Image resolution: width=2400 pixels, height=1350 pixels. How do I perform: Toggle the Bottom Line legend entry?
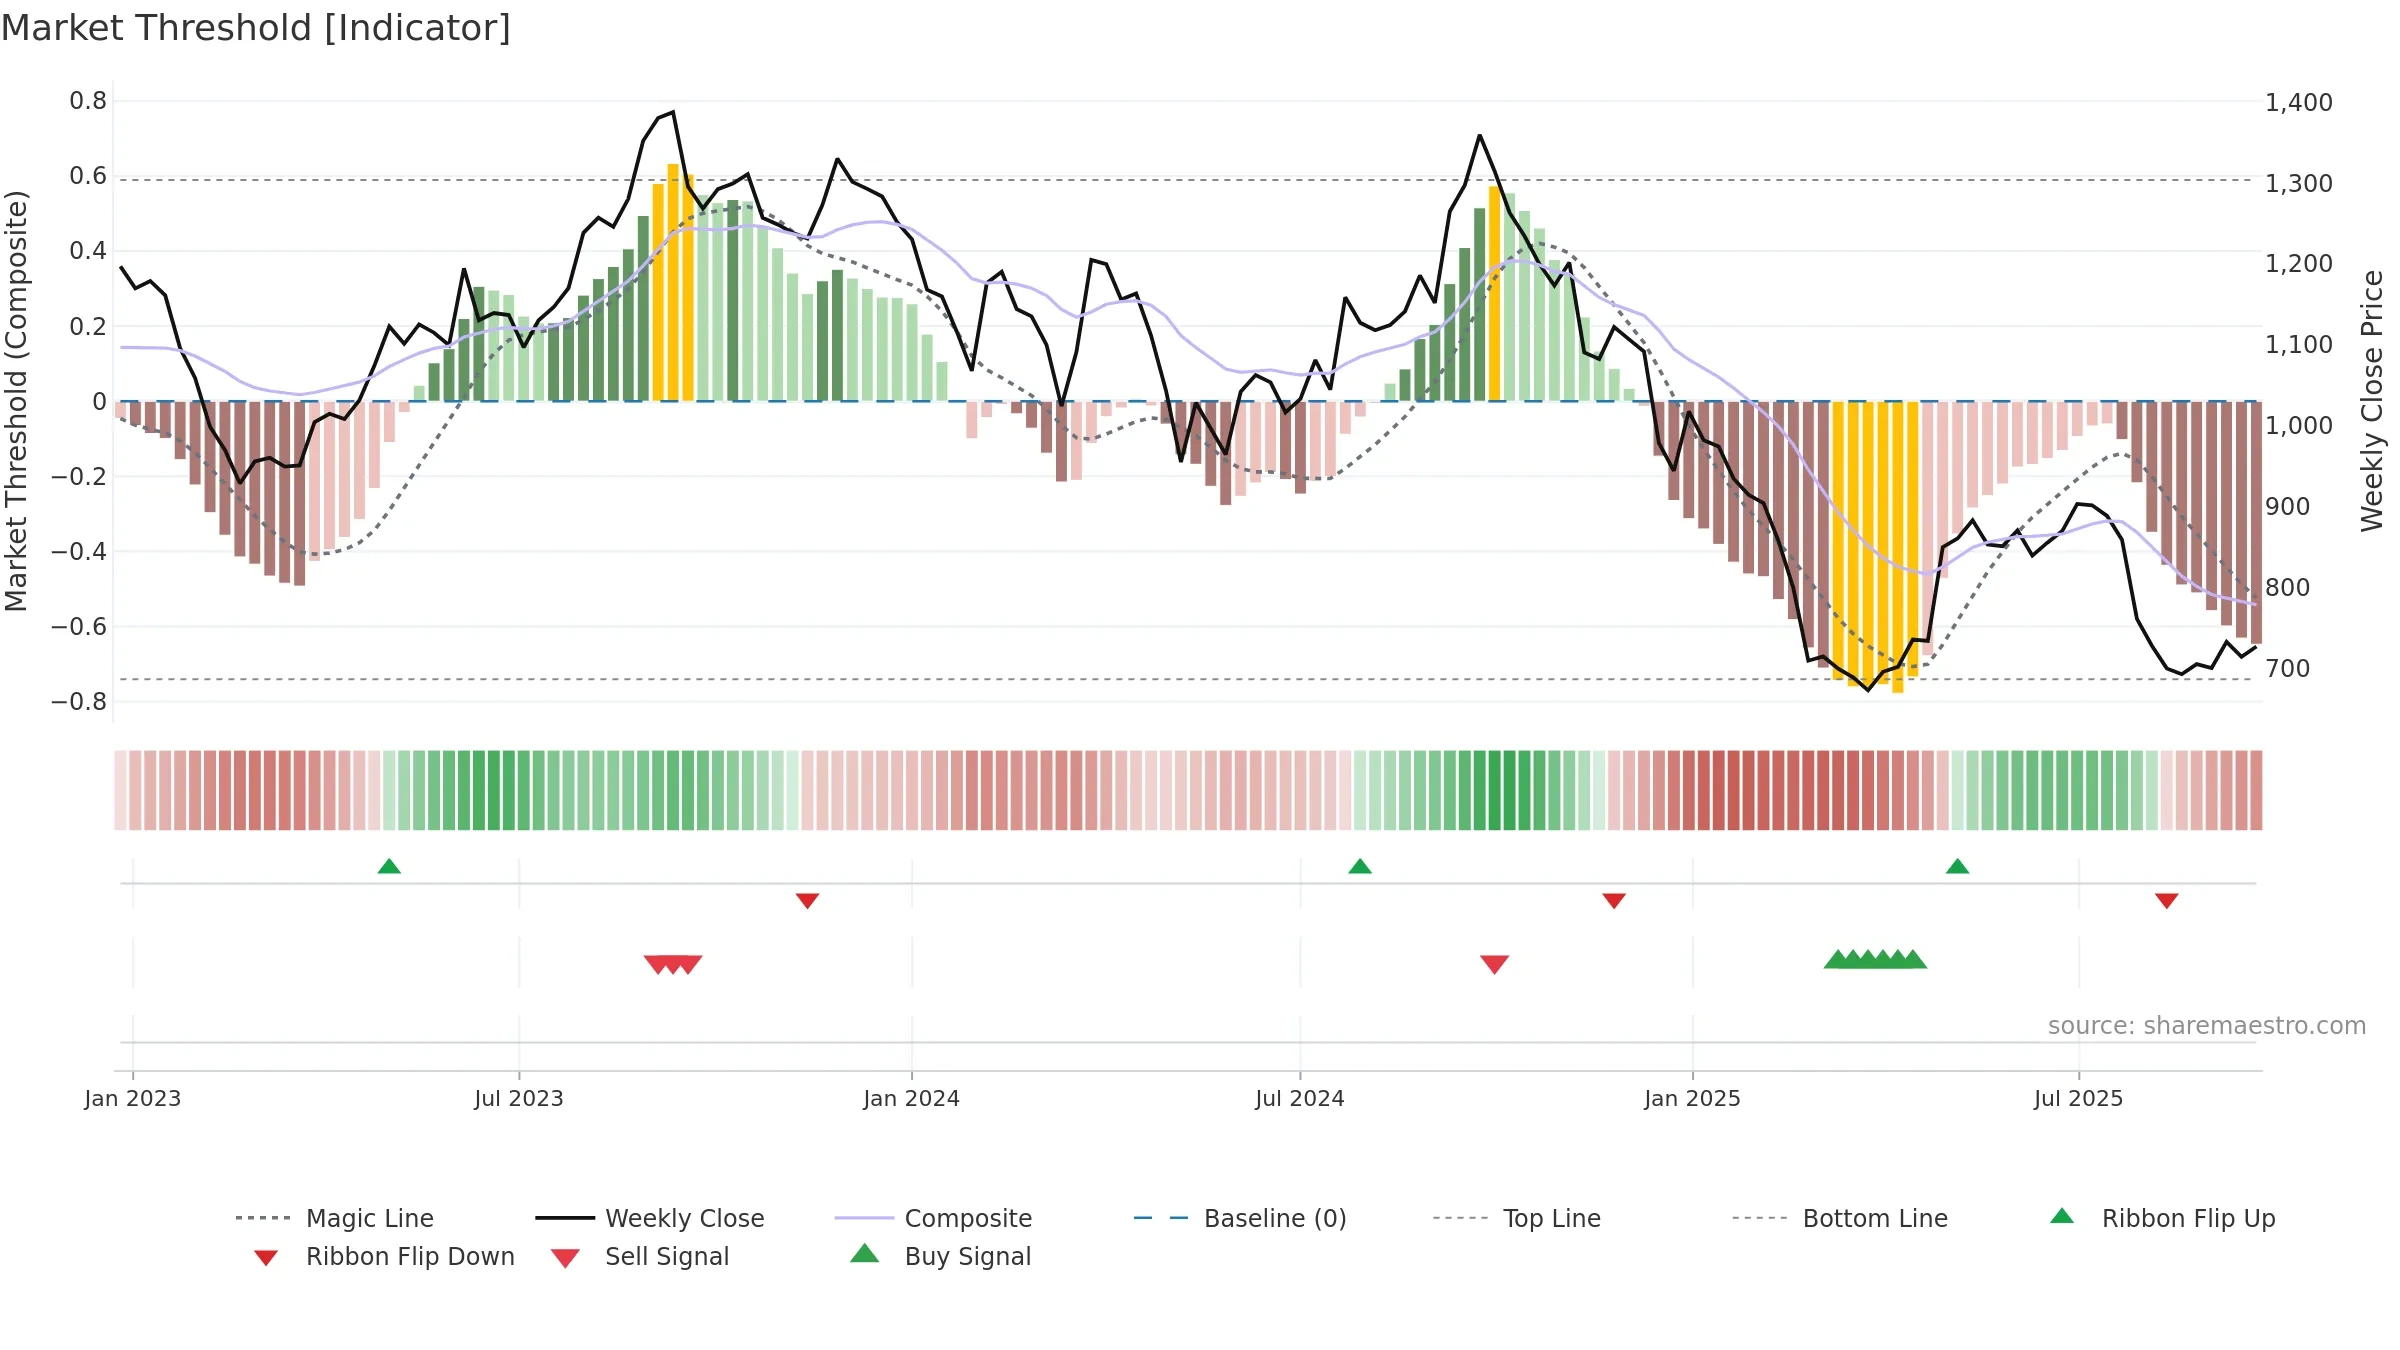[x=1840, y=1218]
